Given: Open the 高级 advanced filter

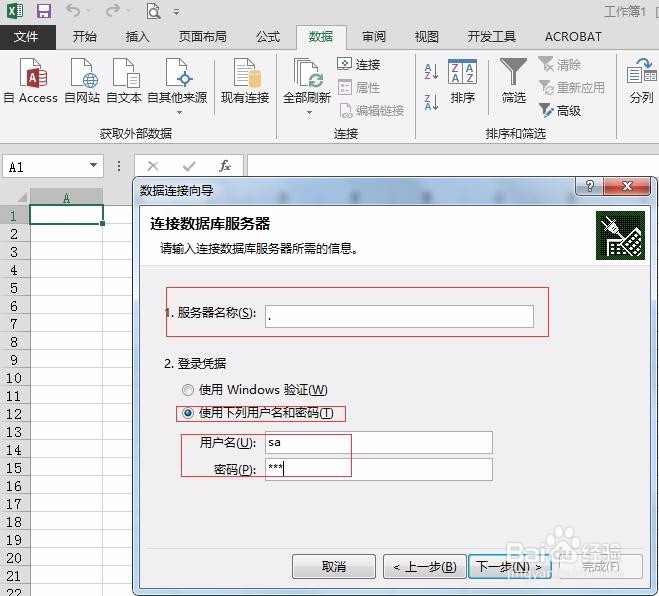Looking at the screenshot, I should pos(559,111).
